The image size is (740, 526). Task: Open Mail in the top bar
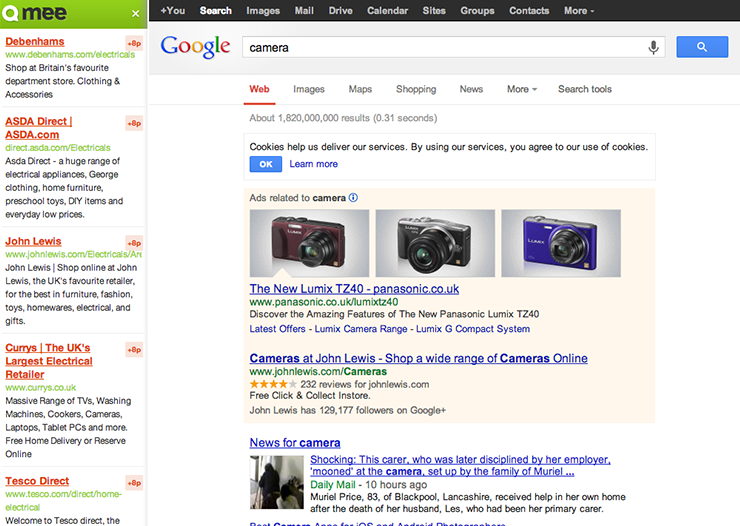pyautogui.click(x=304, y=10)
